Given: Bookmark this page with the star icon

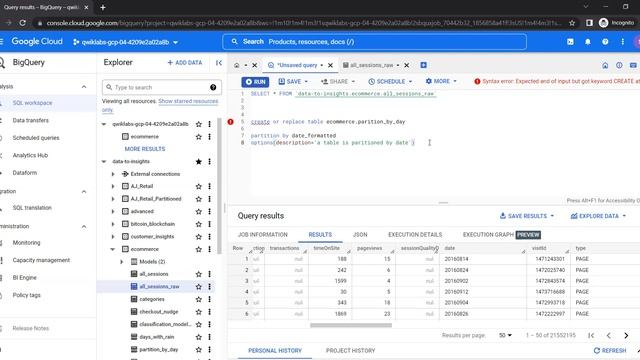Looking at the screenshot, I should (x=572, y=23).
